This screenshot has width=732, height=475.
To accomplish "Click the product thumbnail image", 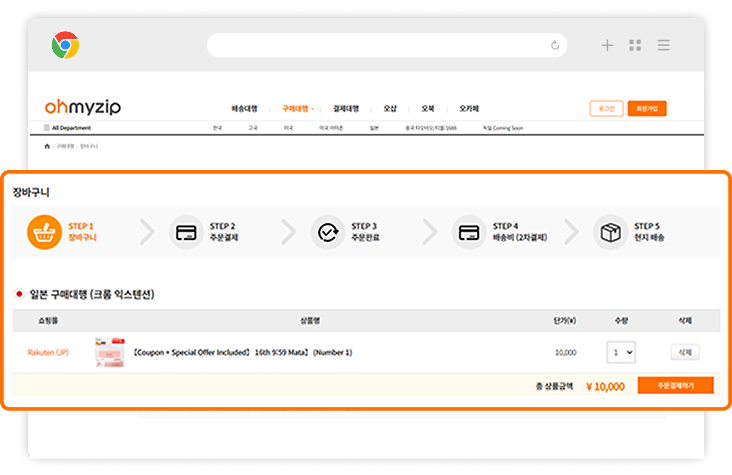I will (108, 352).
